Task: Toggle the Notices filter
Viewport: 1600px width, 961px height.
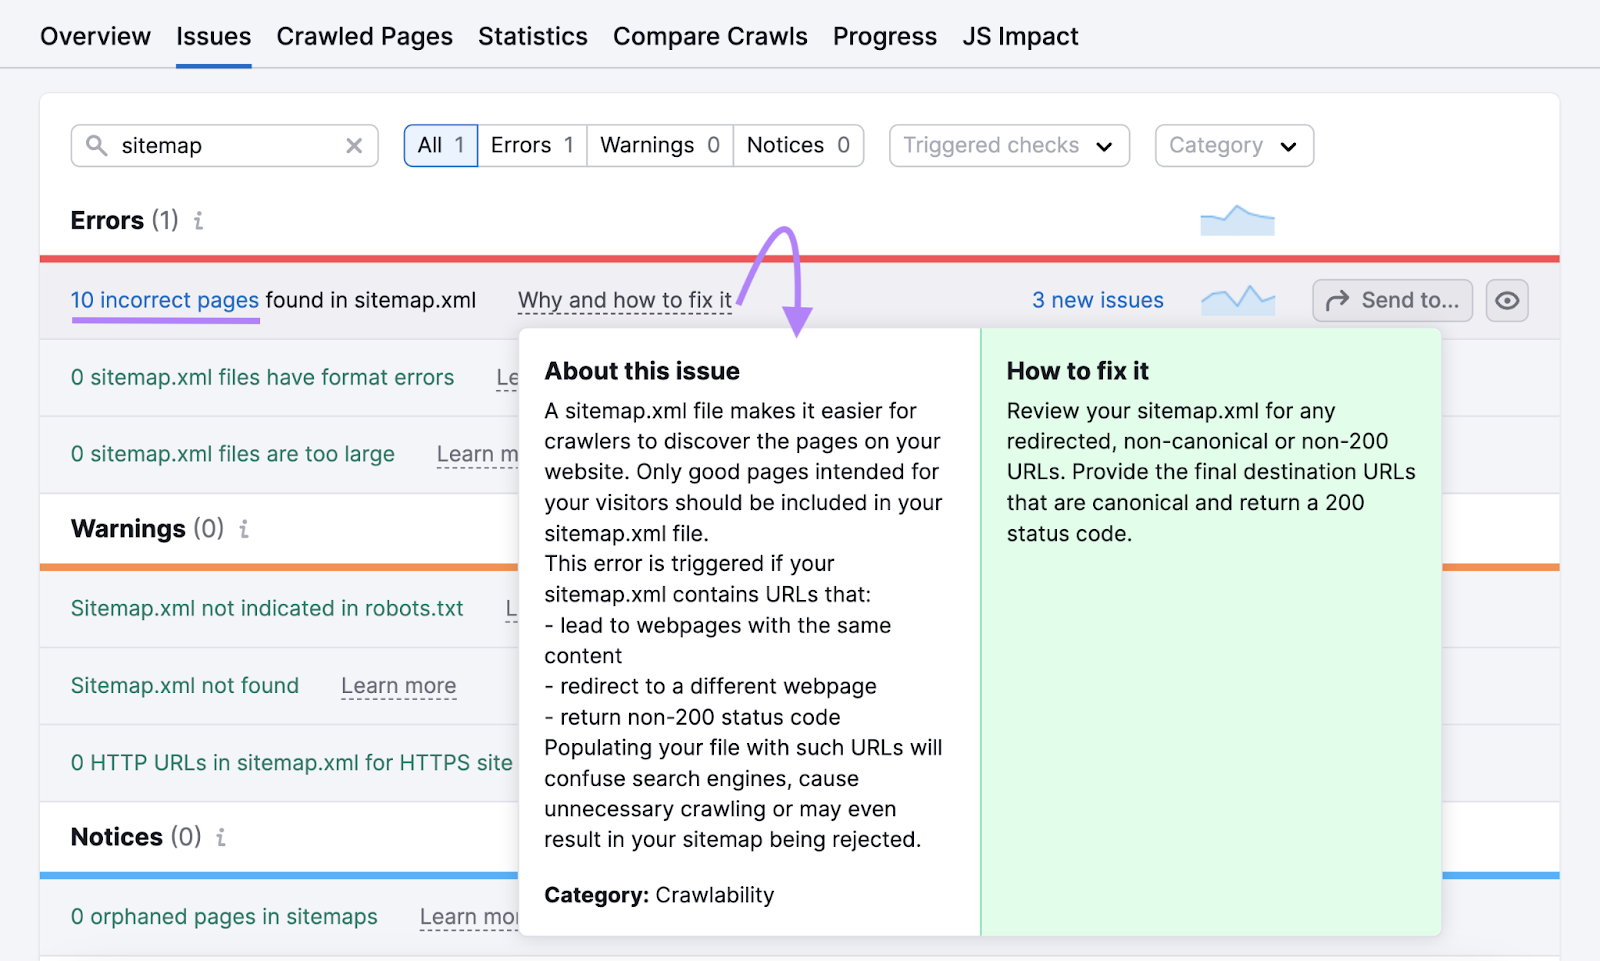Action: click(x=797, y=145)
